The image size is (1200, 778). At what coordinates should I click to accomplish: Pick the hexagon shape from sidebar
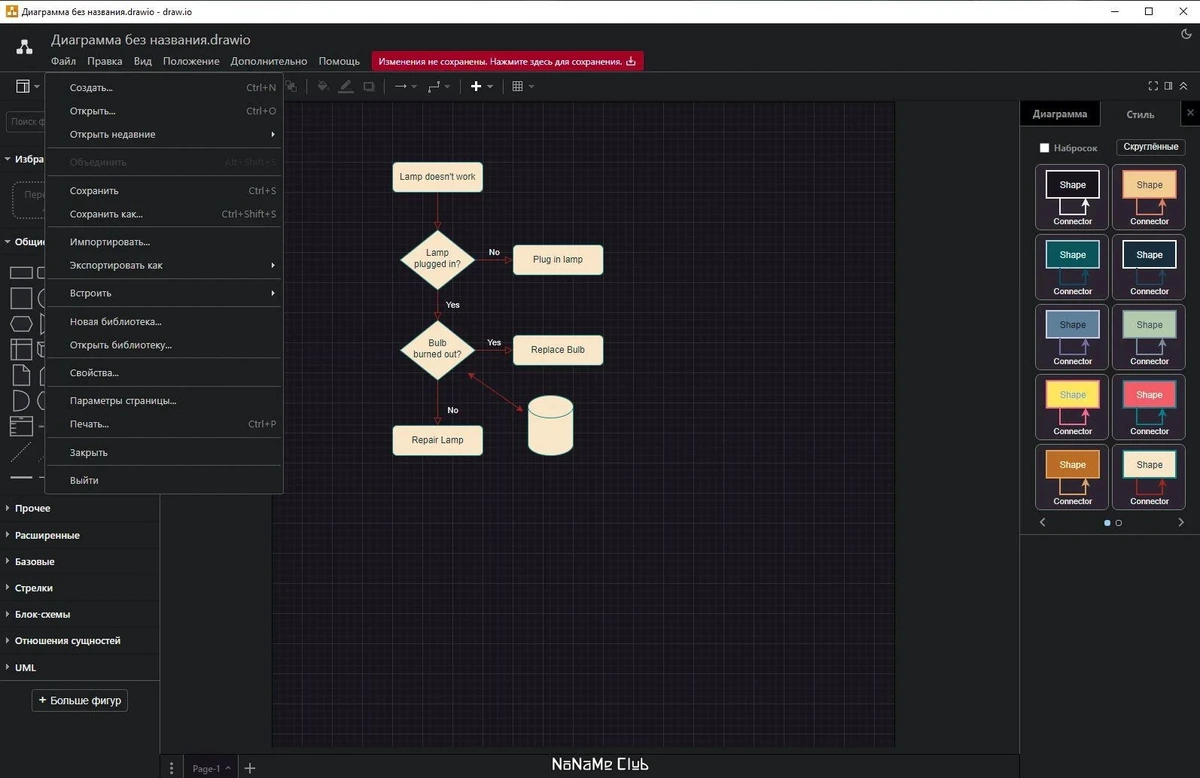(21, 324)
